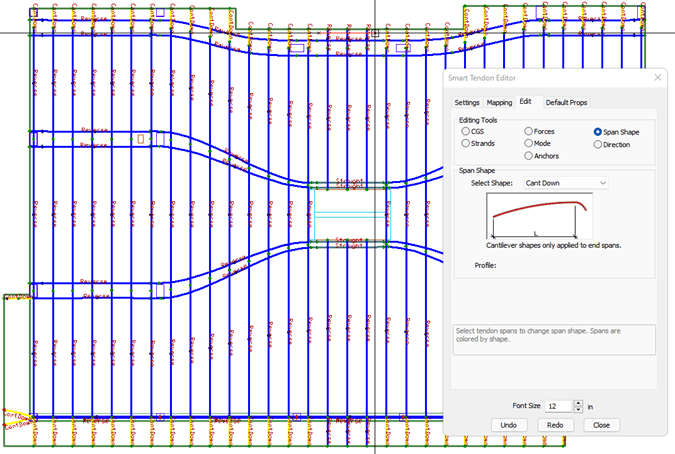675x454 pixels.
Task: Click the Font Size input field
Action: (558, 406)
